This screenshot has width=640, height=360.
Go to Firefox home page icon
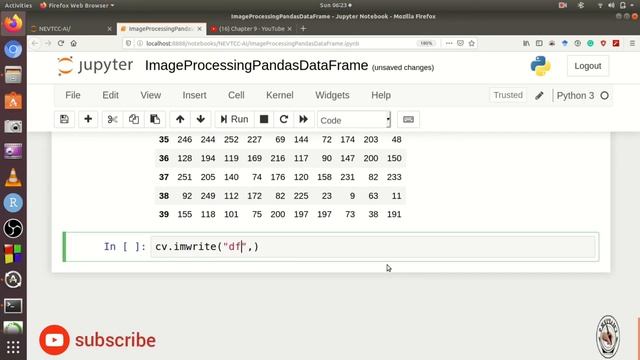[74, 43]
